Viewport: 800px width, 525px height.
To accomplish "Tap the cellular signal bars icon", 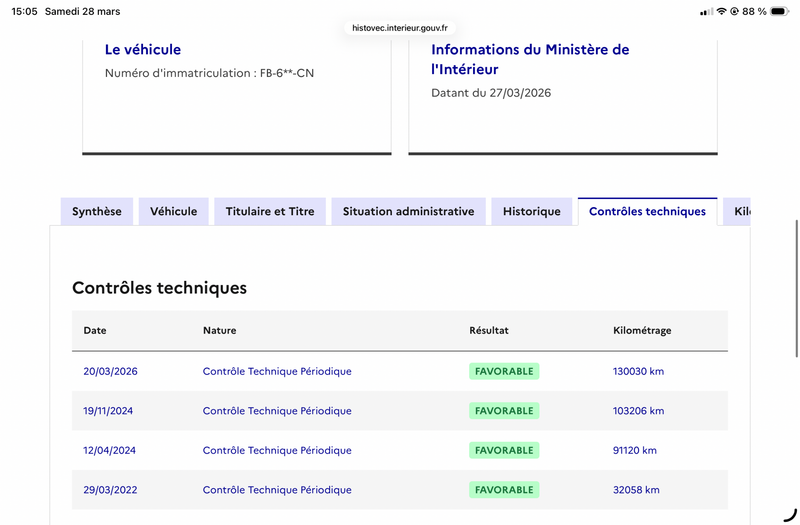I will tap(706, 11).
